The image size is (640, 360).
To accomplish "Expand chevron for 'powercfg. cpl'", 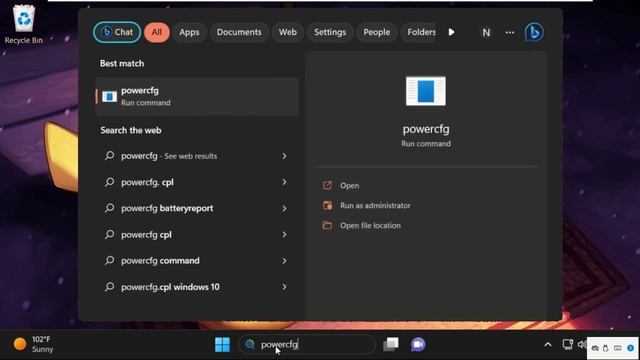I will click(x=284, y=182).
